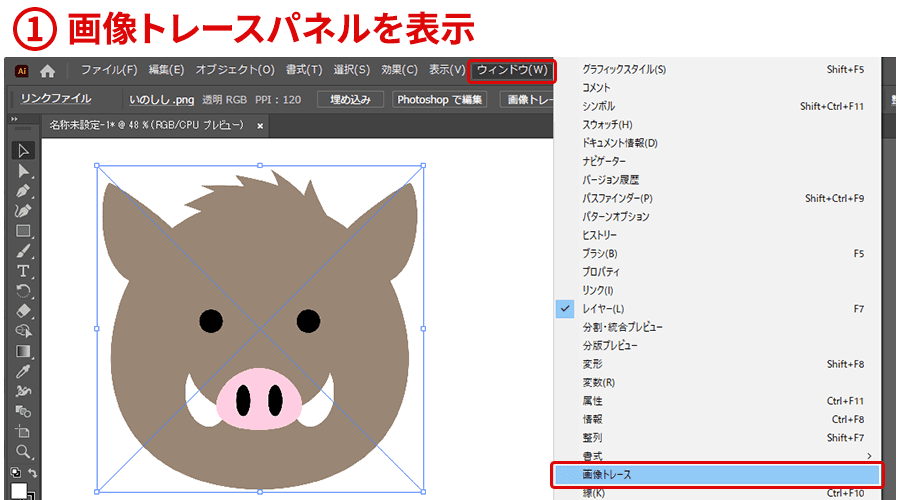Open the オブジェクト(O) menu
The width and height of the screenshot is (900, 500).
[235, 70]
